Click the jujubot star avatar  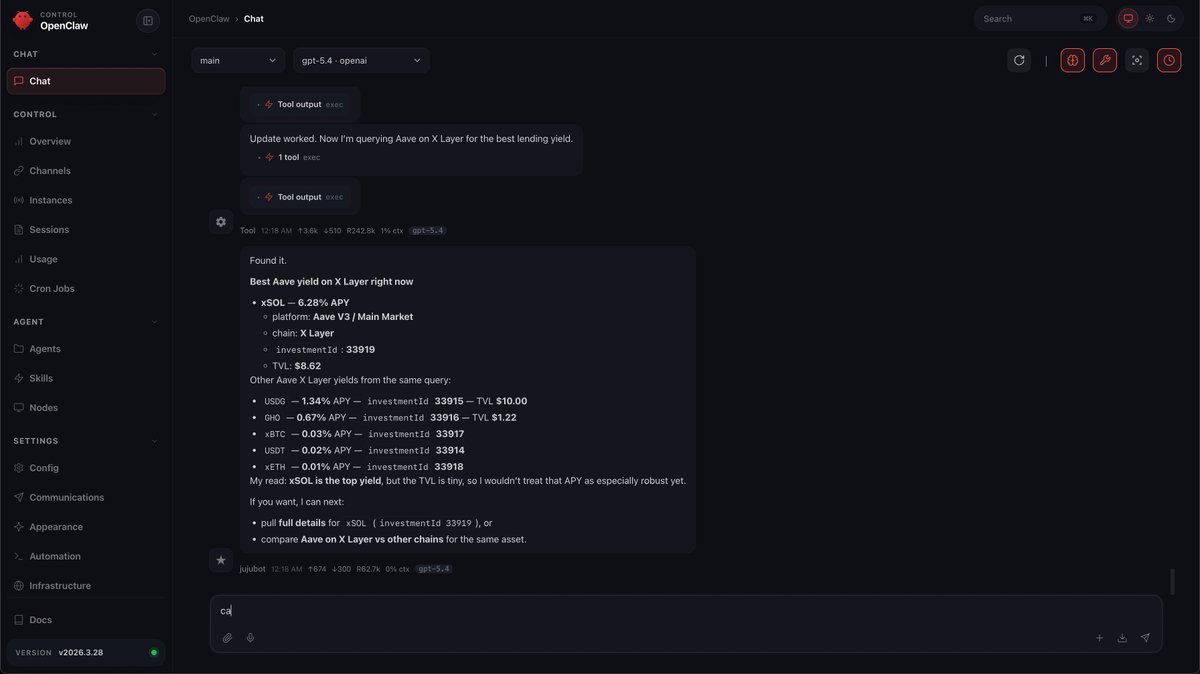click(x=221, y=560)
